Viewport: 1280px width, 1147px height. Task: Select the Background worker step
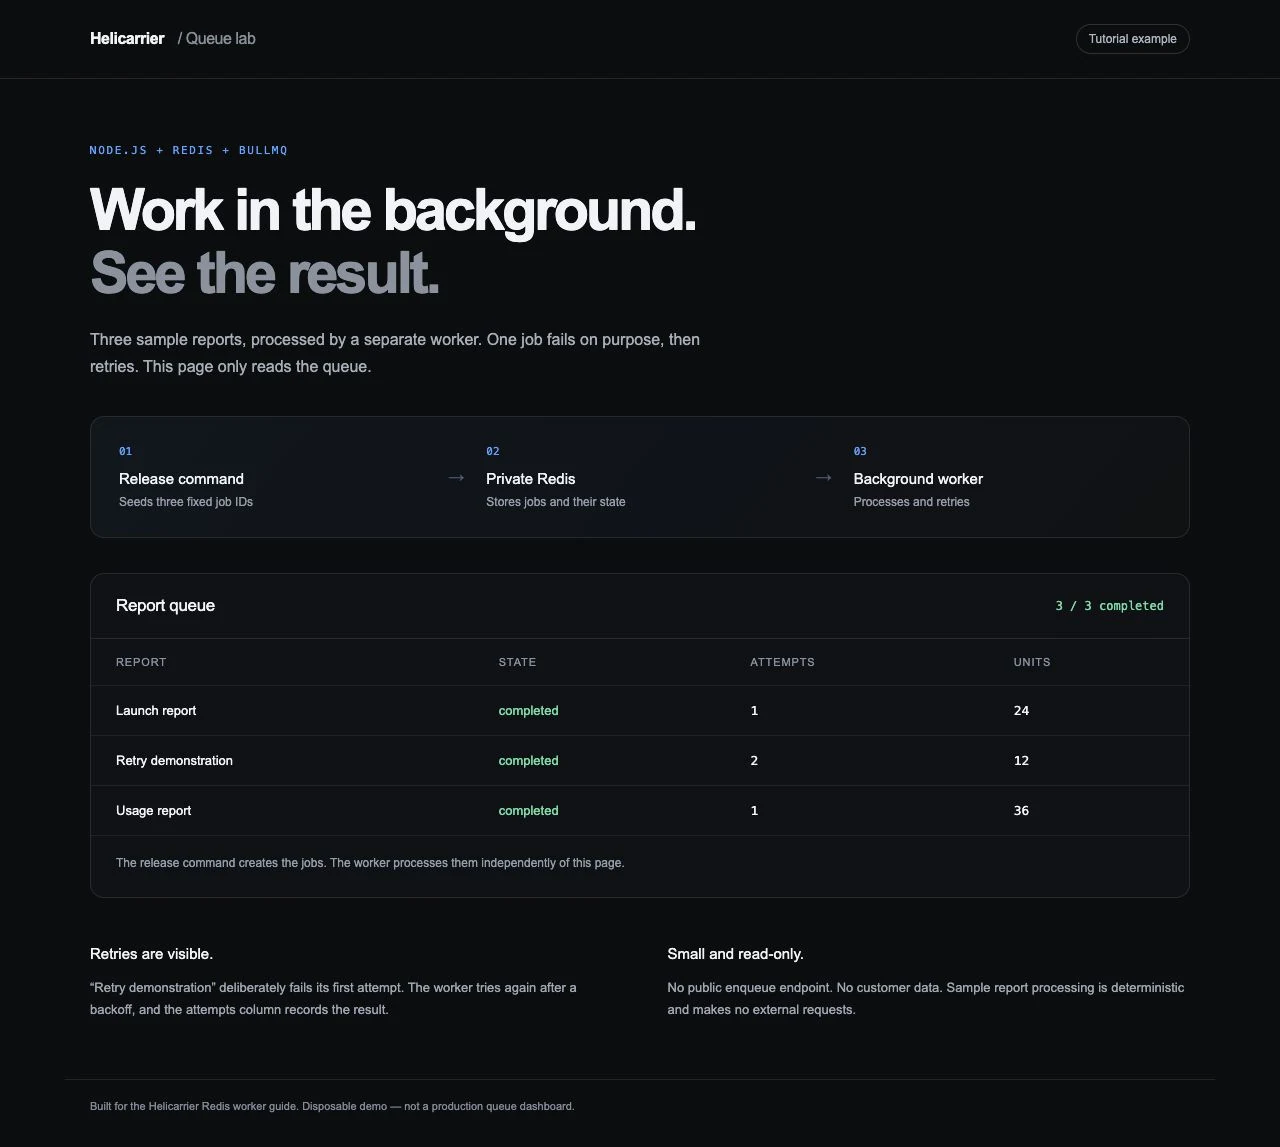[918, 479]
